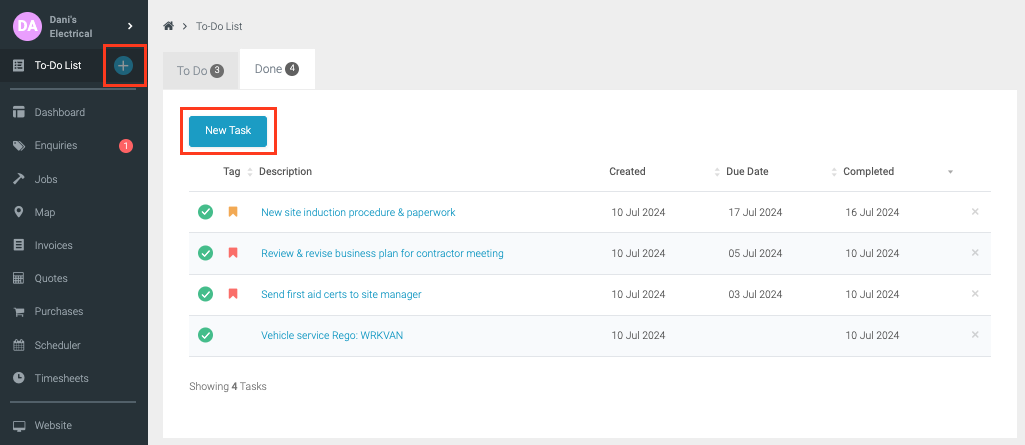The image size is (1025, 445).
Task: Select the Invoices sidebar icon
Action: coord(19,245)
